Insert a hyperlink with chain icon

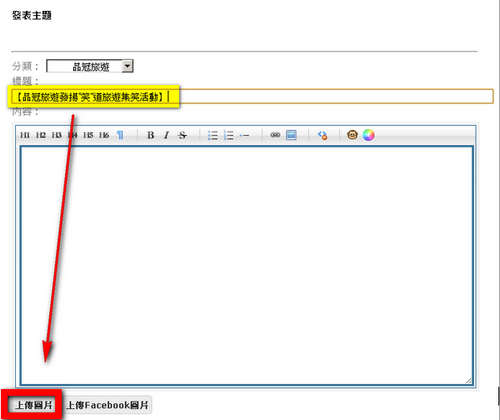pos(275,135)
